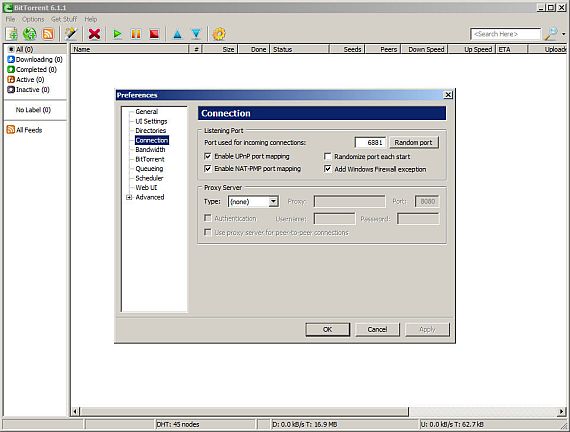Open the Options menu
The width and height of the screenshot is (570, 432).
(33, 19)
